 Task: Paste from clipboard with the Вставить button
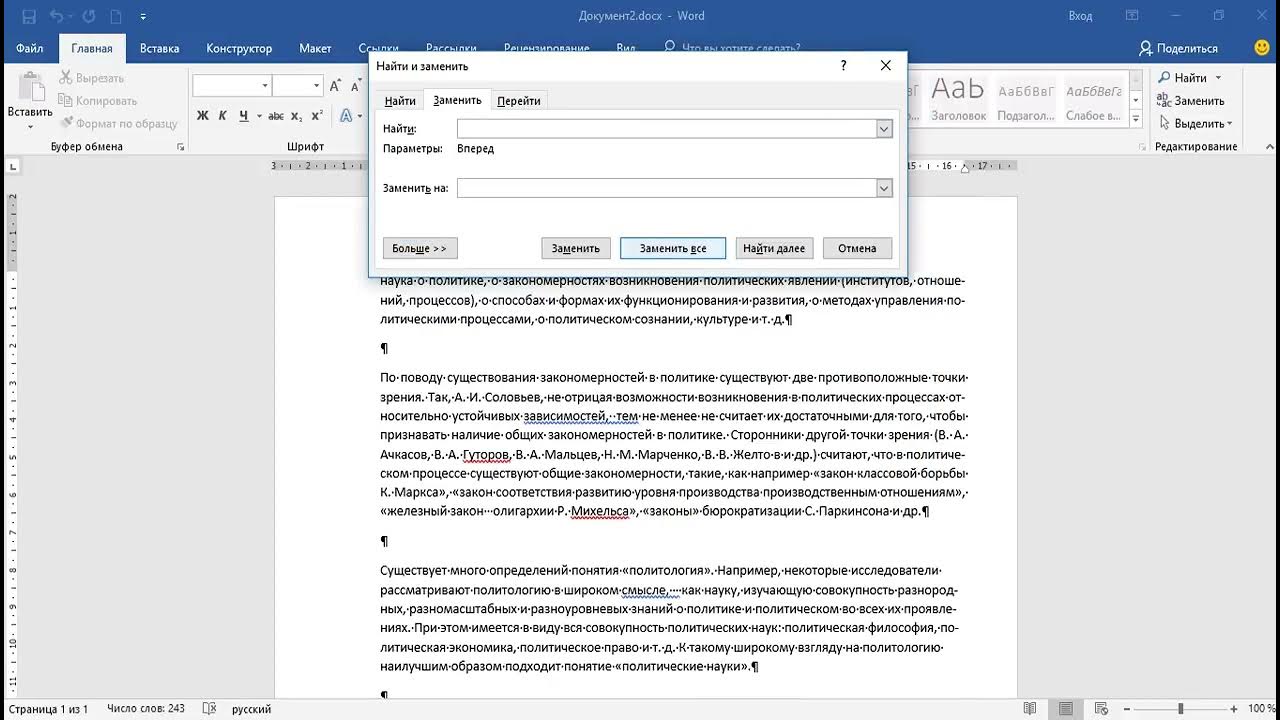click(x=30, y=95)
